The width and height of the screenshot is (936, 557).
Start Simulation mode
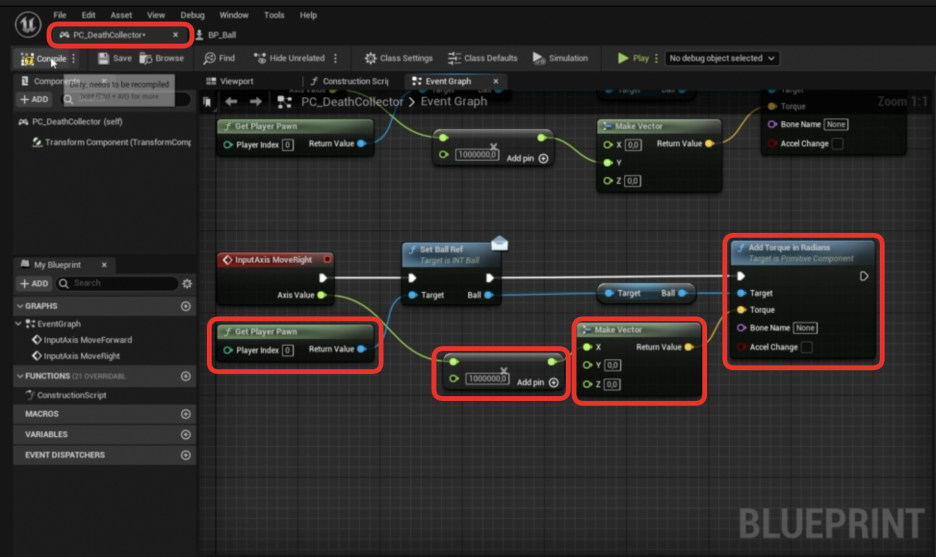[x=560, y=58]
